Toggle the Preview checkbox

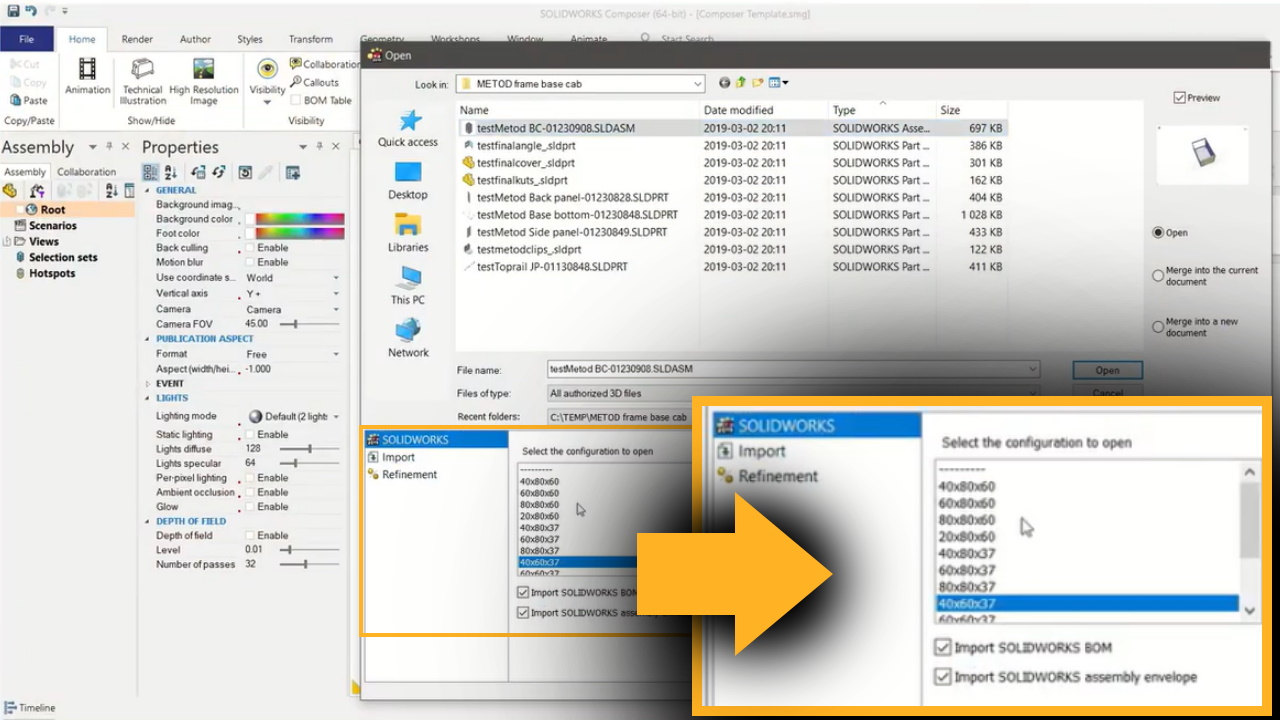click(1180, 98)
